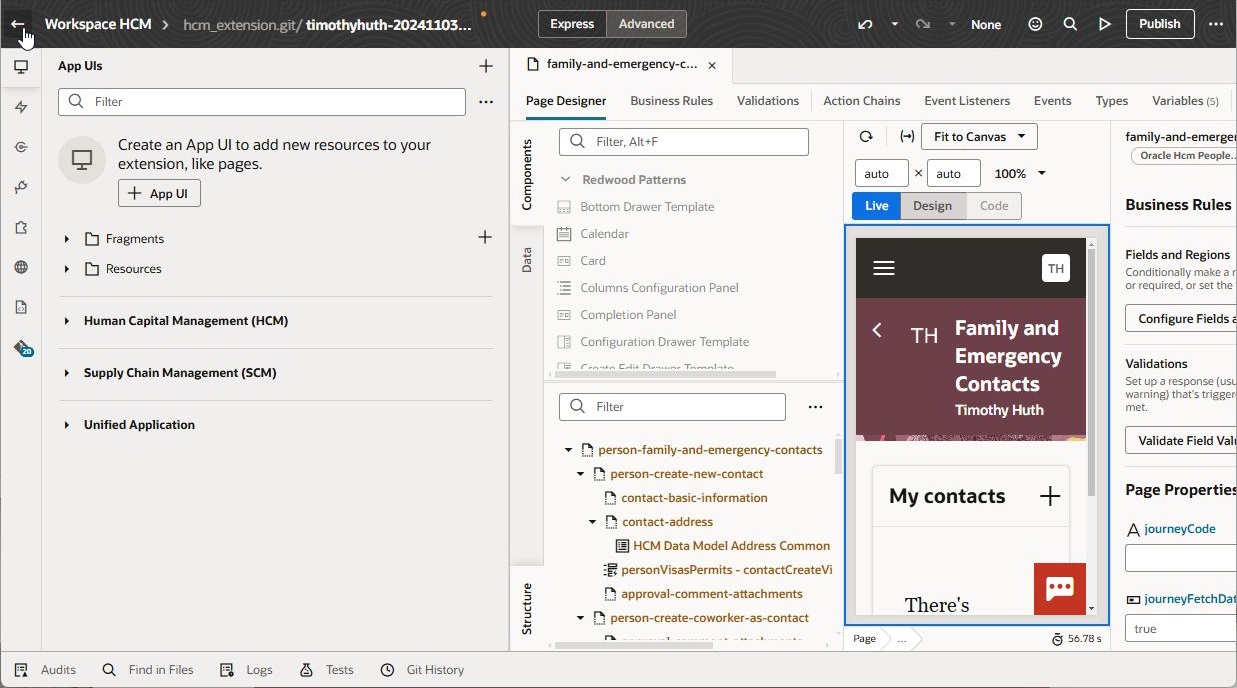Click the plus icon beside App UIs

click(485, 66)
